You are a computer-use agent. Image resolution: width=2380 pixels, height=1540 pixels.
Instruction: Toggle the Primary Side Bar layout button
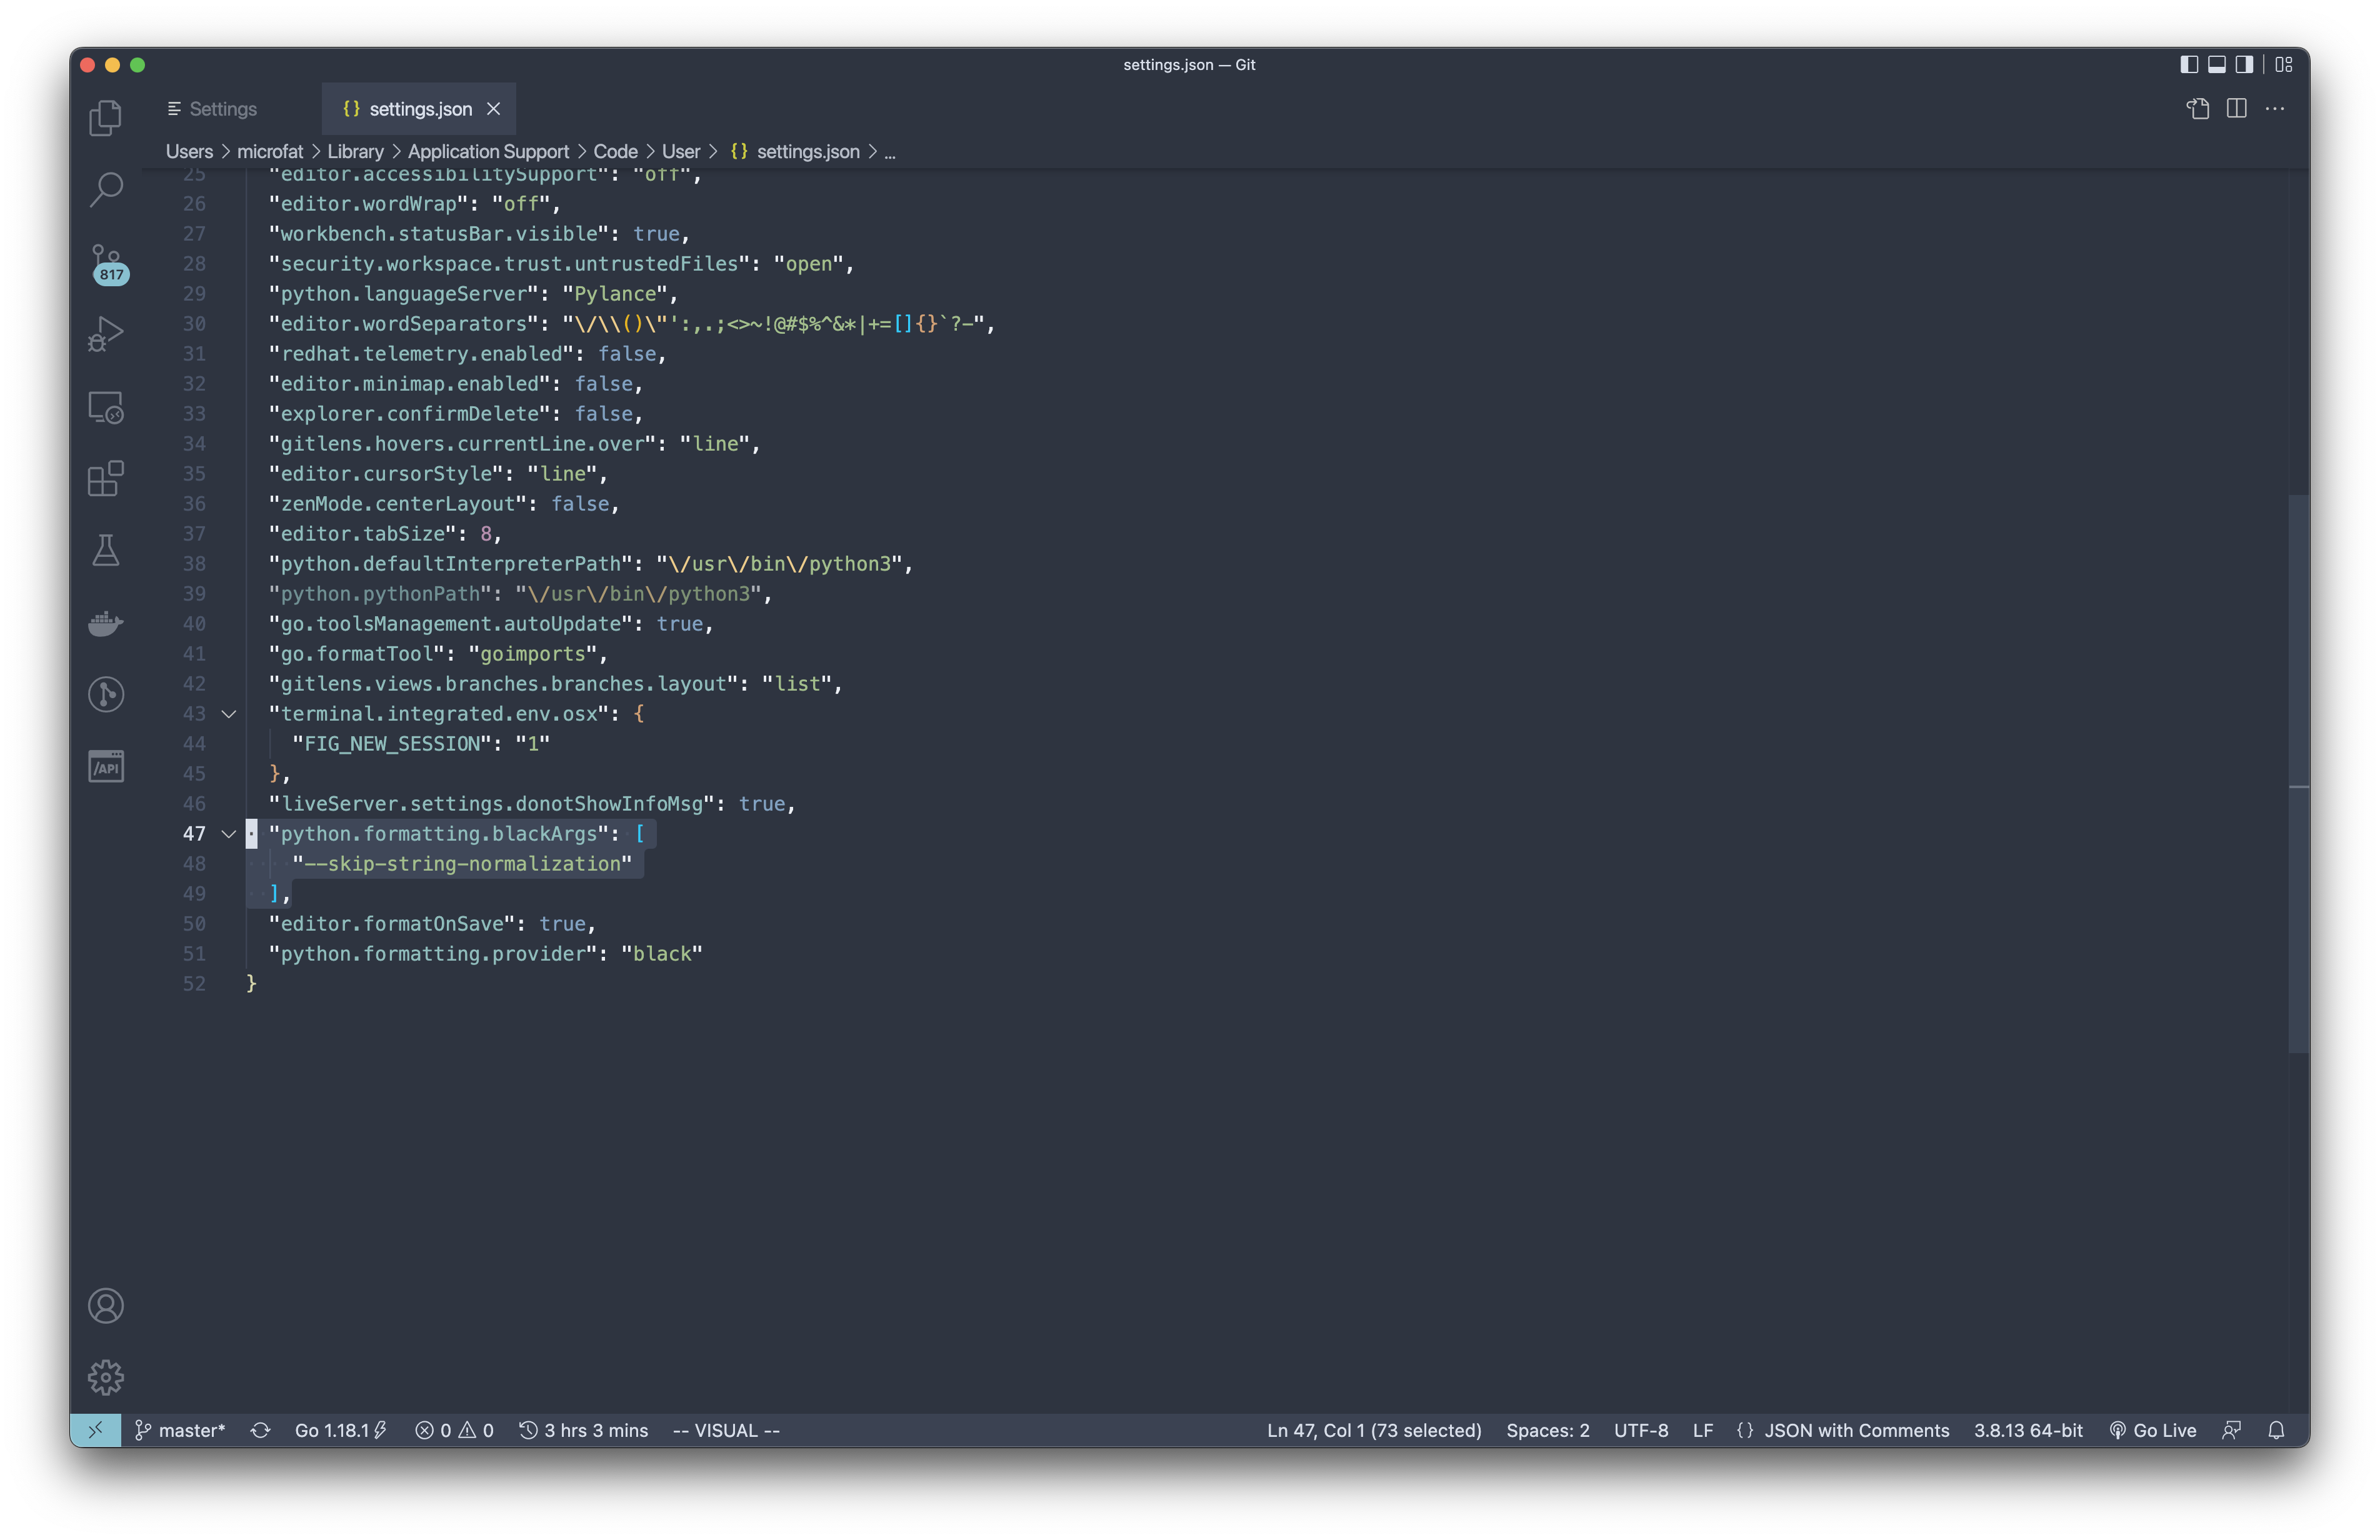[x=2189, y=64]
